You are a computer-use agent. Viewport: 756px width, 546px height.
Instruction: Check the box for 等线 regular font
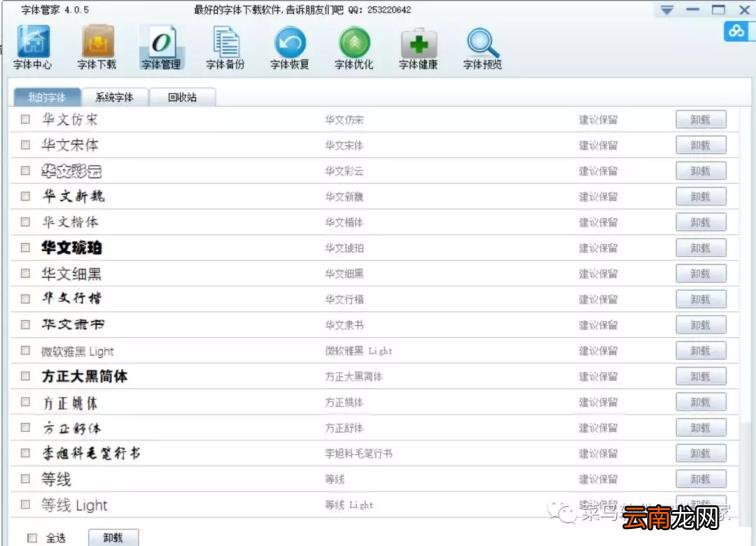click(x=26, y=478)
